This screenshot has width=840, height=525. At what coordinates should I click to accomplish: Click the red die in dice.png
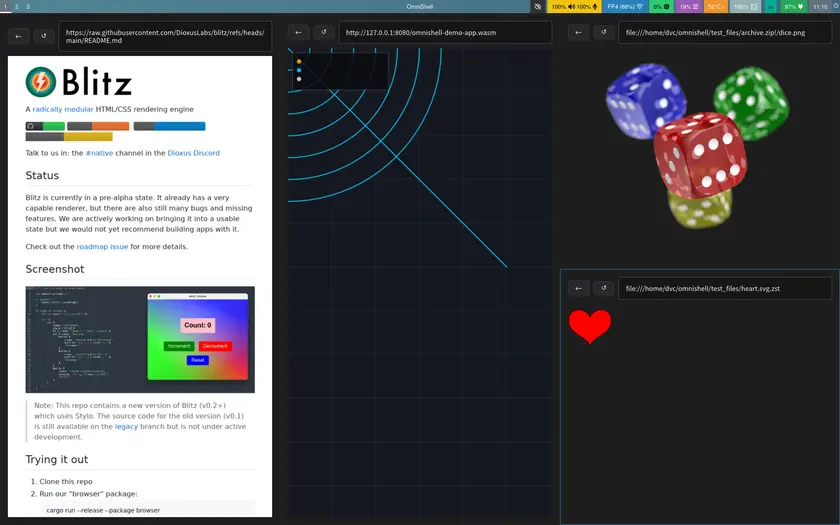pos(700,155)
